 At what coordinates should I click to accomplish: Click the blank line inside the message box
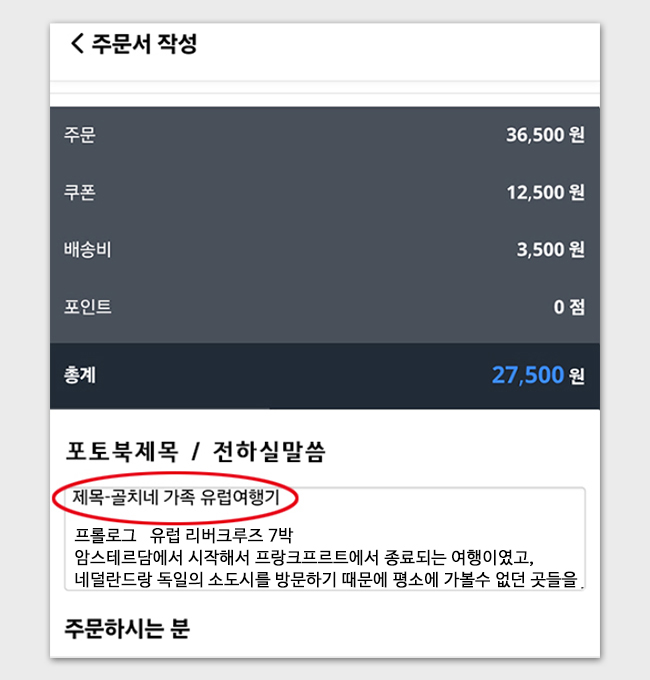point(325,517)
